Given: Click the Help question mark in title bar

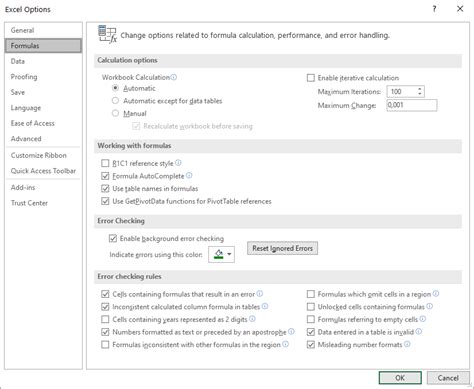Looking at the screenshot, I should [x=434, y=9].
